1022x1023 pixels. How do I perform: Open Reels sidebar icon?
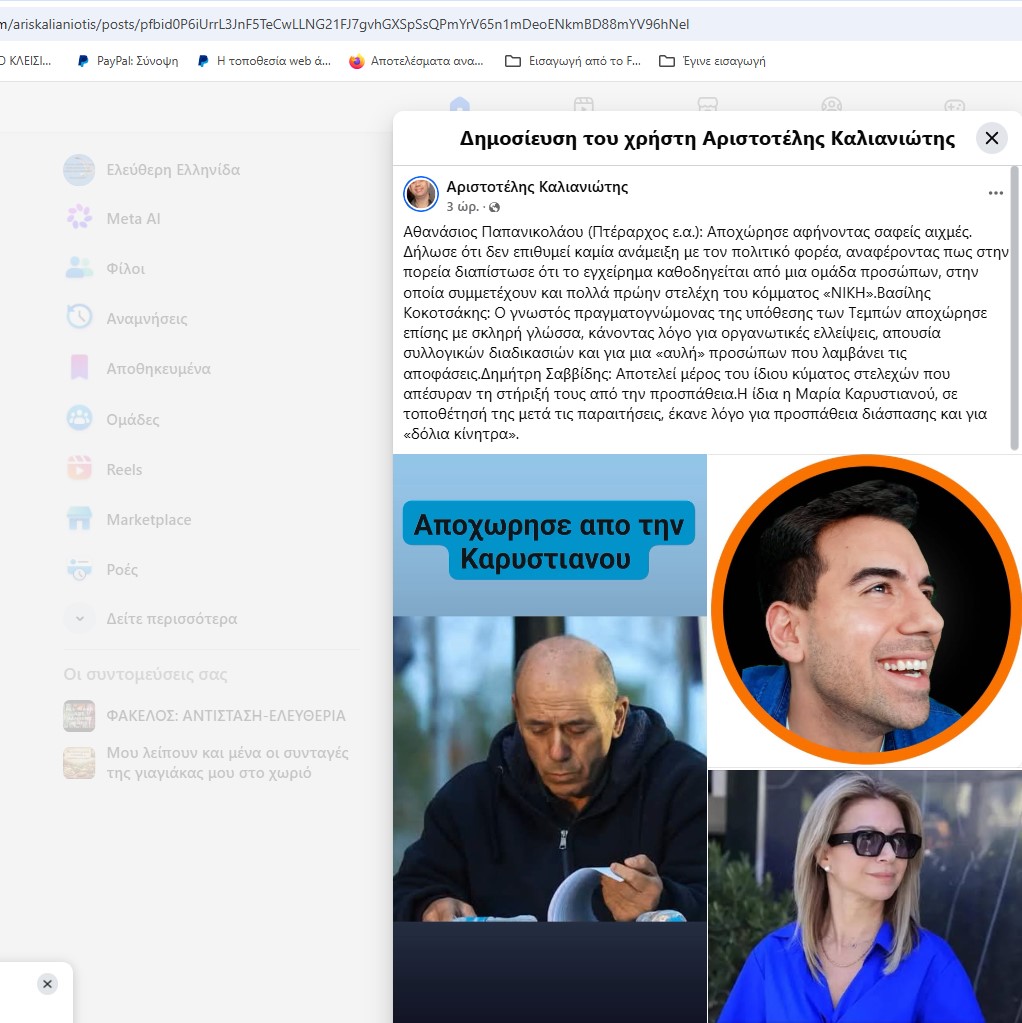(x=79, y=468)
